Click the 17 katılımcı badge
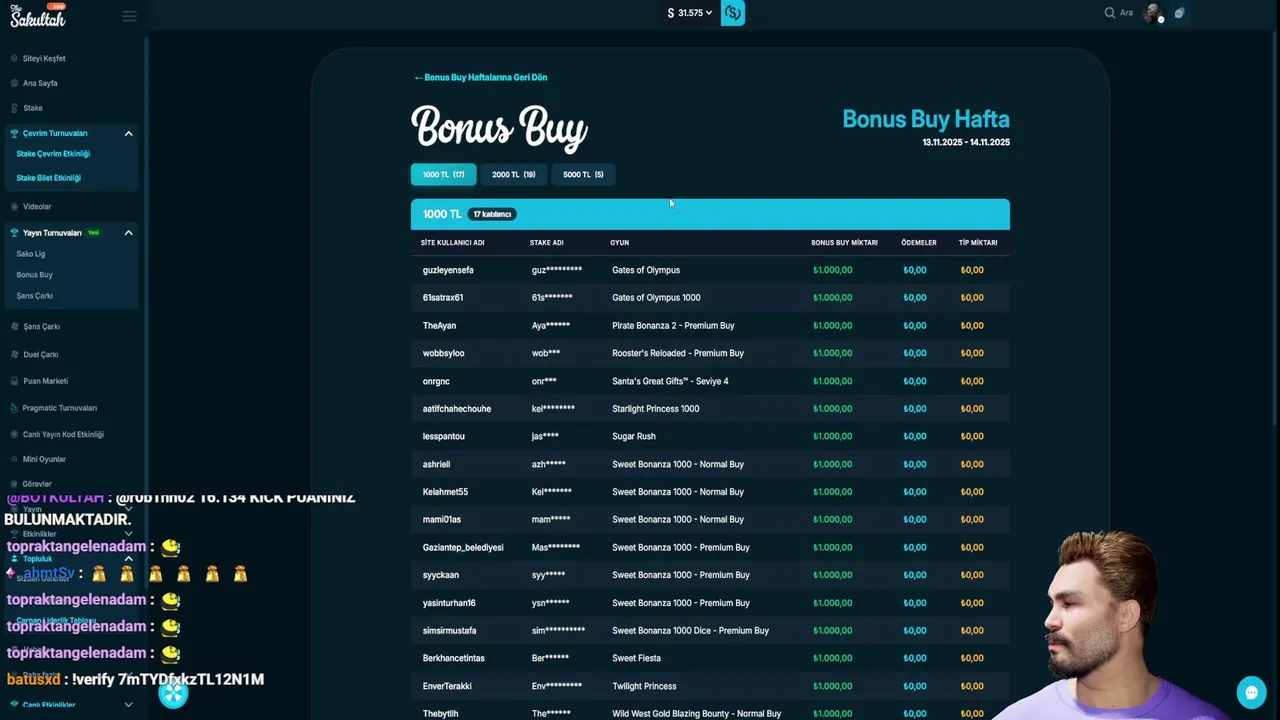The image size is (1280, 720). [x=492, y=214]
